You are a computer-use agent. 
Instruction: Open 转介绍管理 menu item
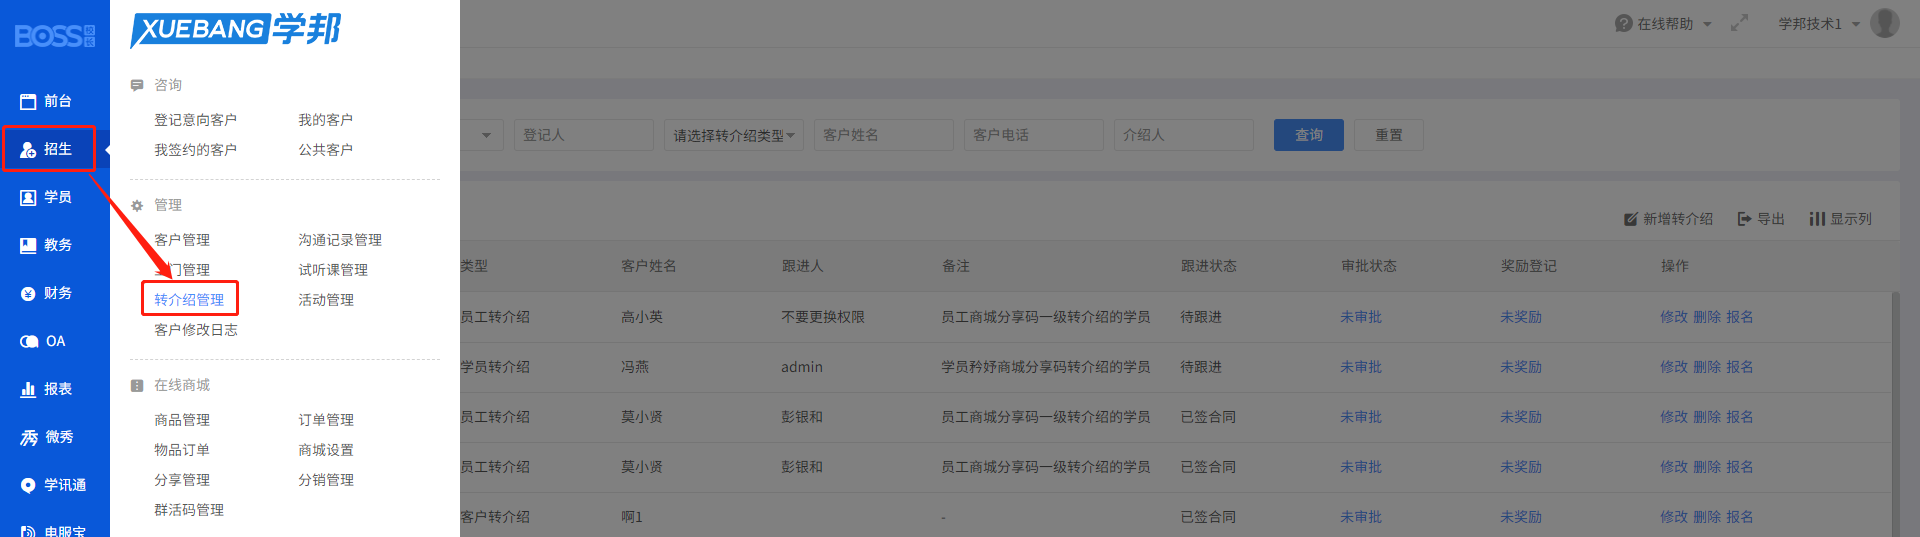pyautogui.click(x=189, y=300)
